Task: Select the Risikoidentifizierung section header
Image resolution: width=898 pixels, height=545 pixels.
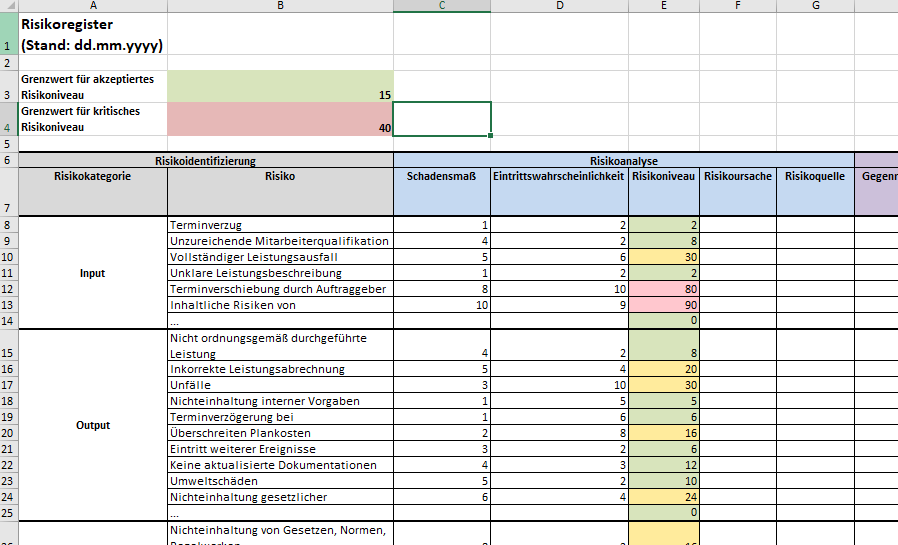Action: point(206,160)
